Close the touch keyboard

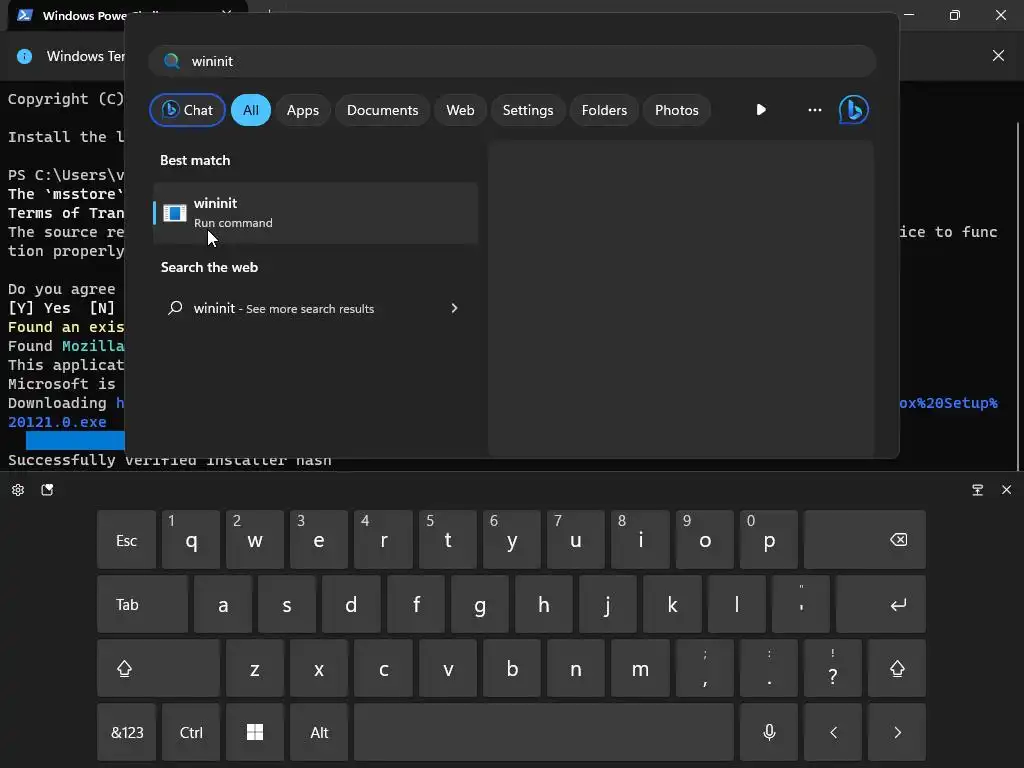pyautogui.click(x=1006, y=490)
